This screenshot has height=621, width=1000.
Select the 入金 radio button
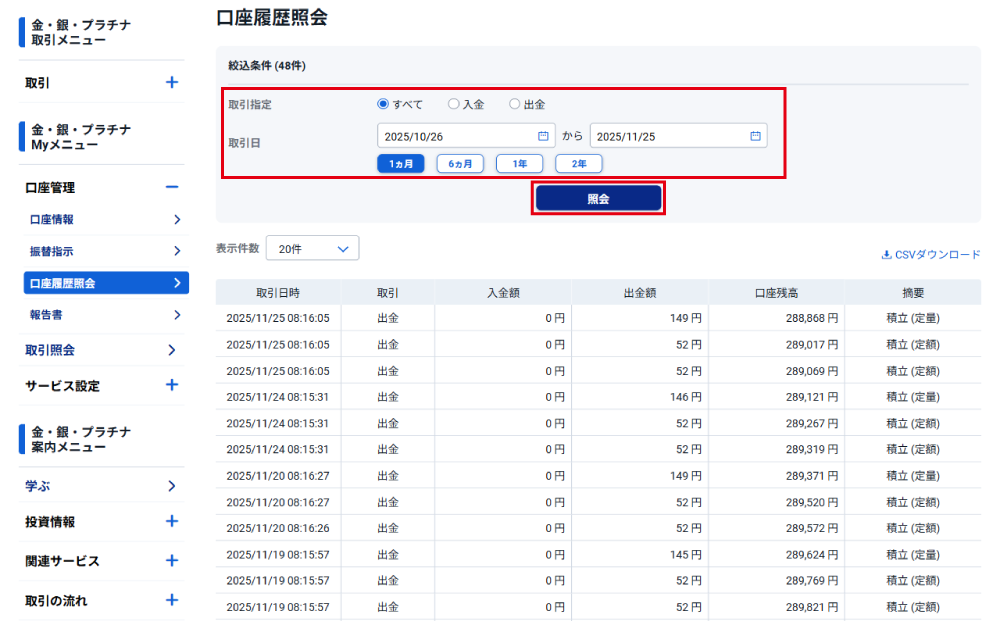click(x=453, y=104)
